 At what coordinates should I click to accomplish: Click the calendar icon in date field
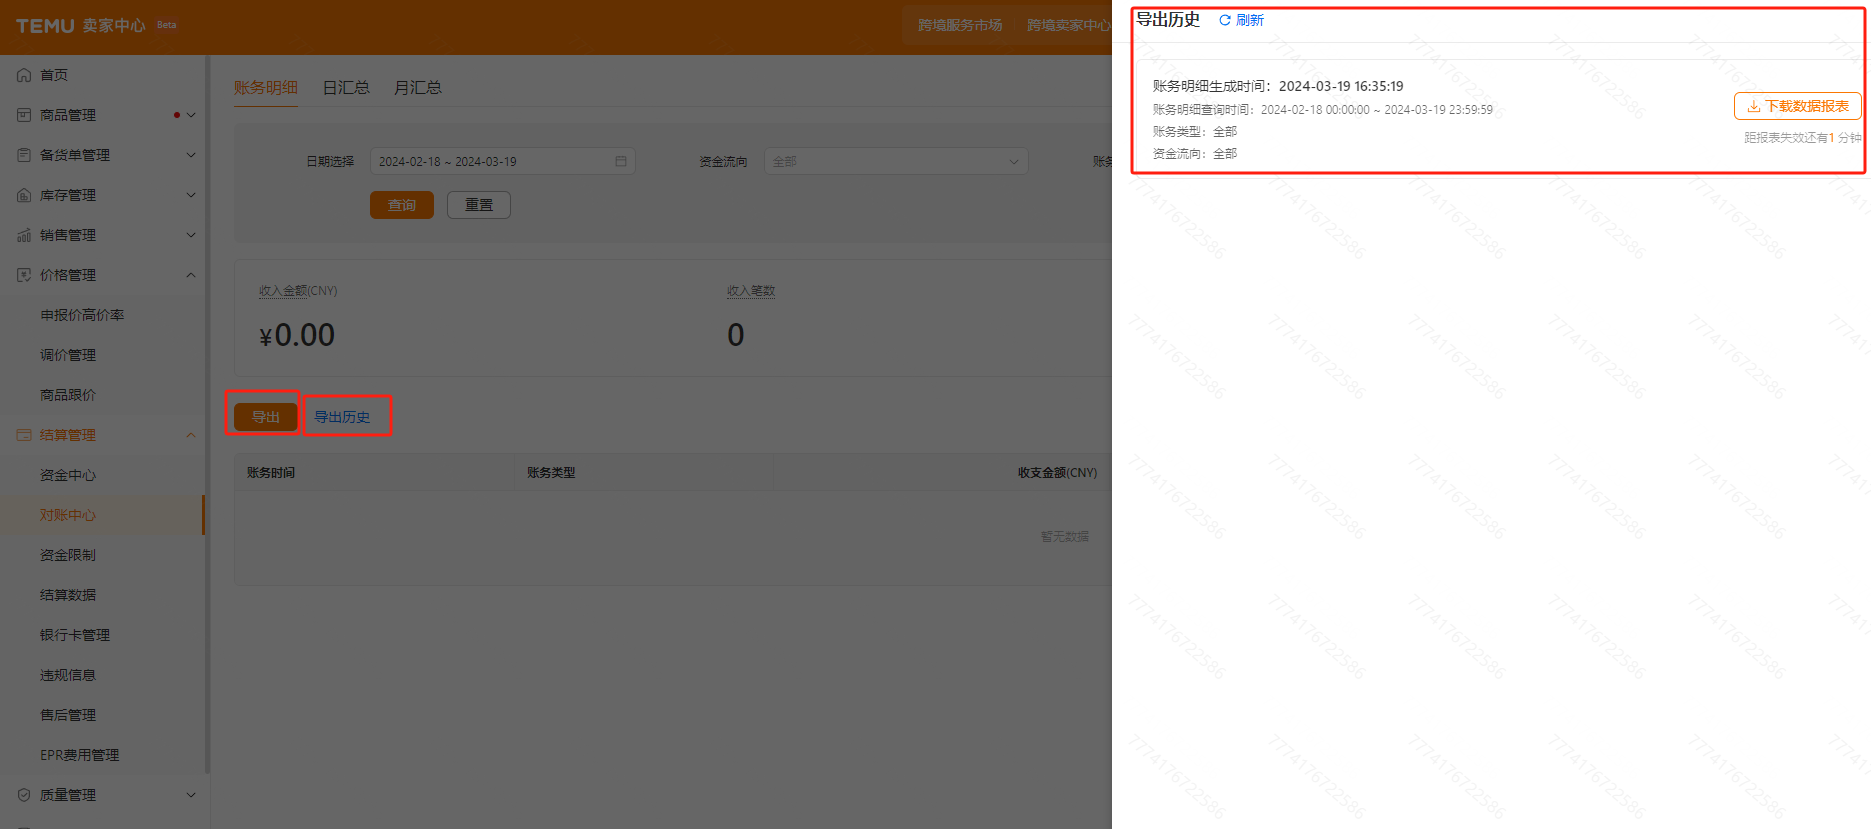(621, 161)
